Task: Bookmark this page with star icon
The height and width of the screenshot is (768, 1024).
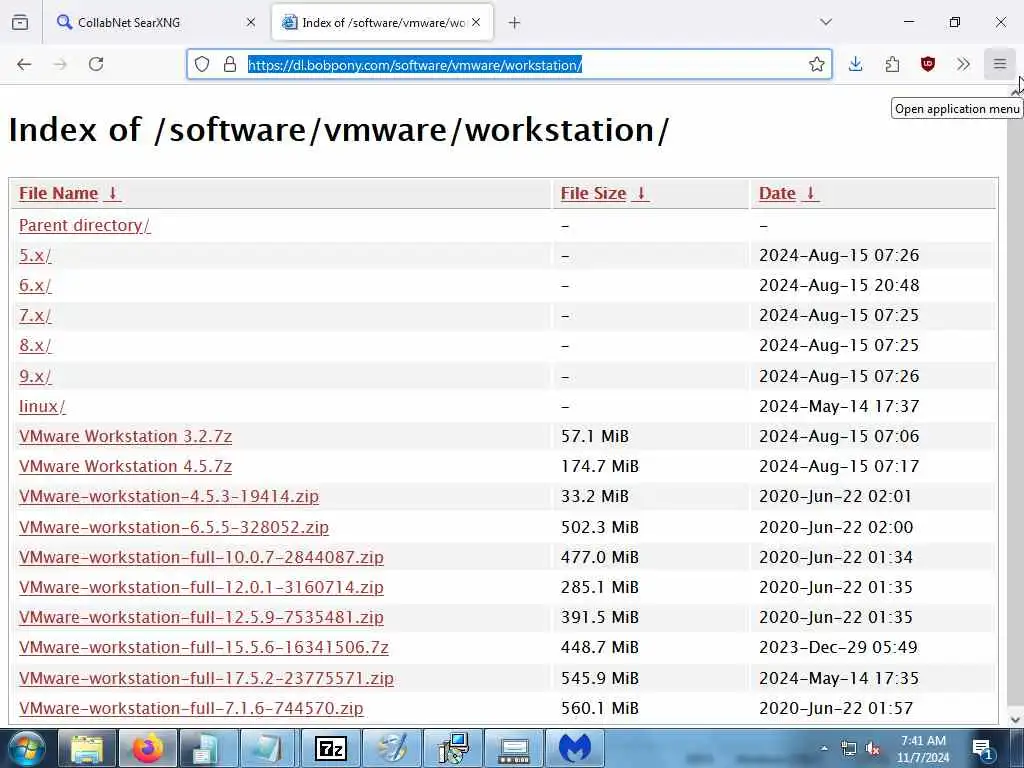Action: tap(816, 64)
